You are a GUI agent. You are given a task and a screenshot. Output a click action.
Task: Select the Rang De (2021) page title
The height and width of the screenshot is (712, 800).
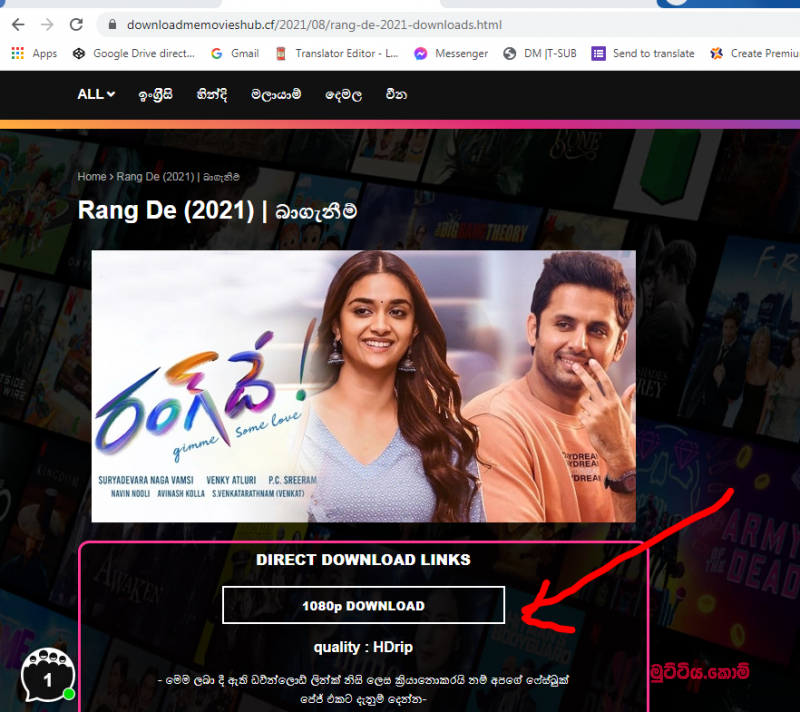click(217, 210)
